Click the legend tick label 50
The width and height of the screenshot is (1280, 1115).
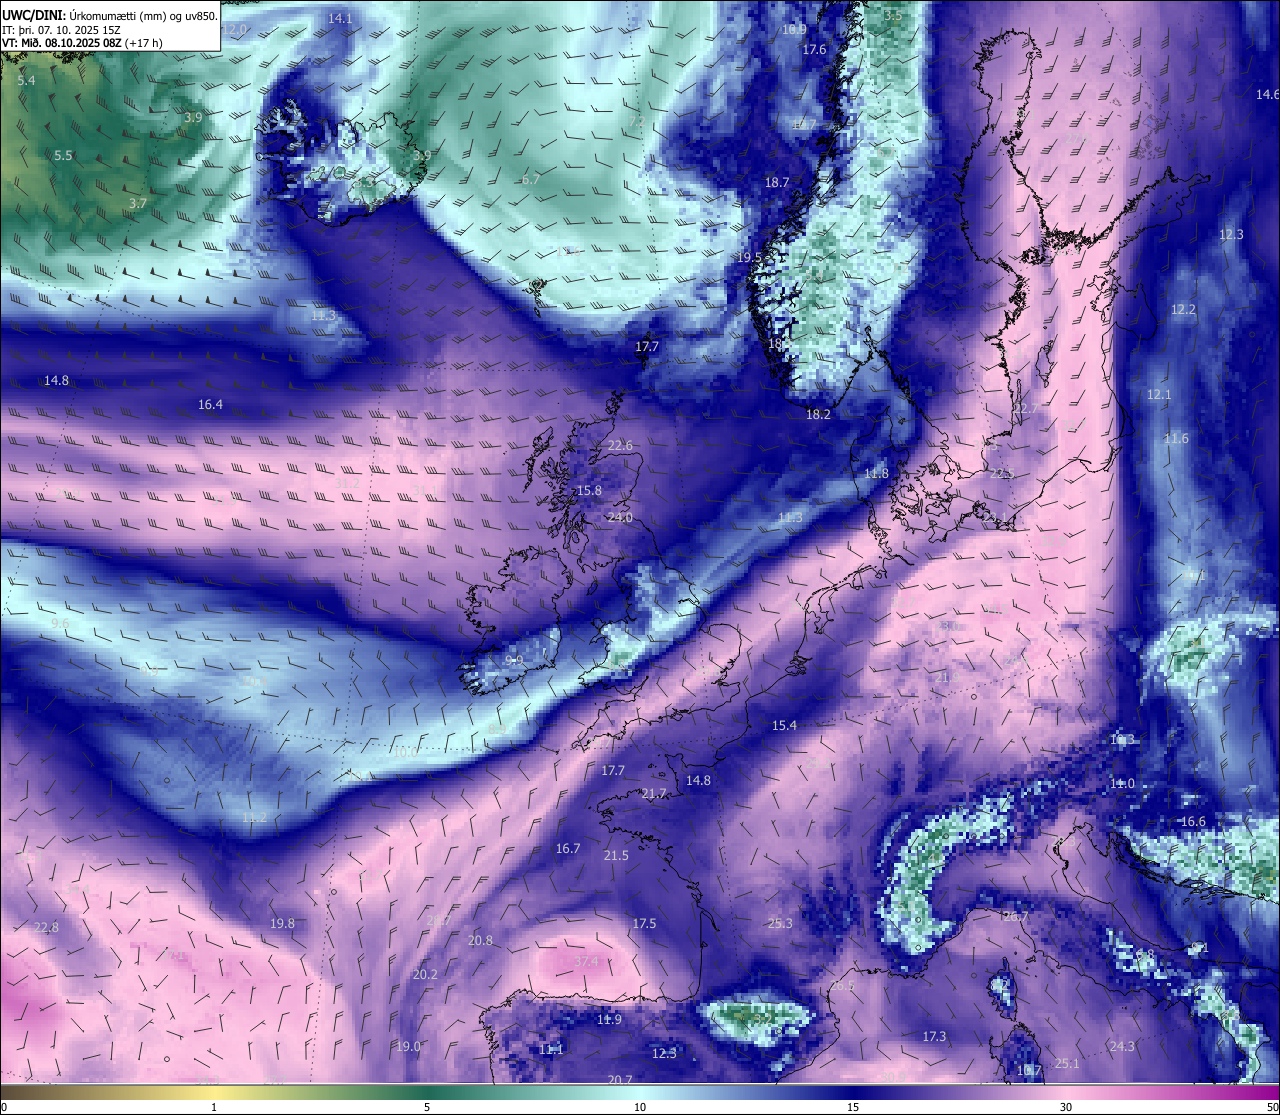pyautogui.click(x=1272, y=1107)
